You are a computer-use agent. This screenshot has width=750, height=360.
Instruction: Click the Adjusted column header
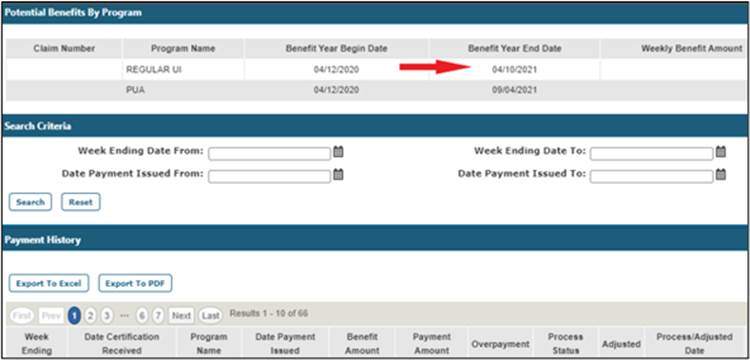click(x=621, y=344)
